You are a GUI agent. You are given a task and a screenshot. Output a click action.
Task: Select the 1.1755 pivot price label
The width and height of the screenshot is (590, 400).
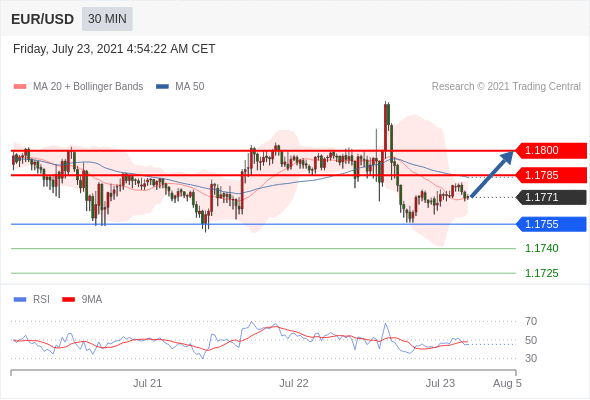(551, 224)
